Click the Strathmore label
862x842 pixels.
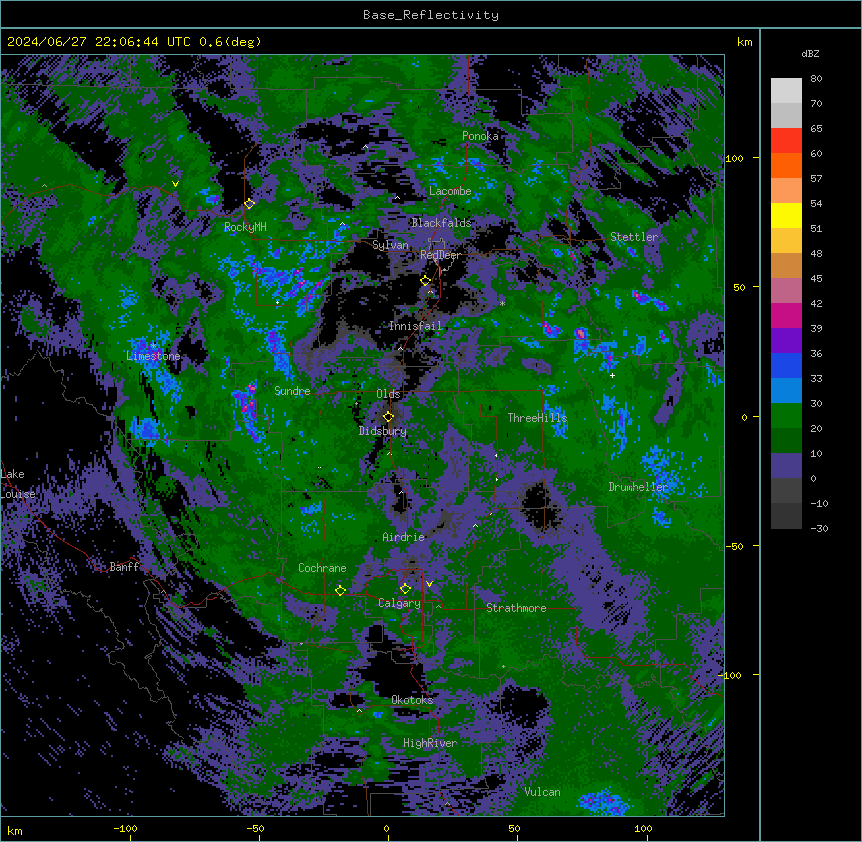point(516,608)
